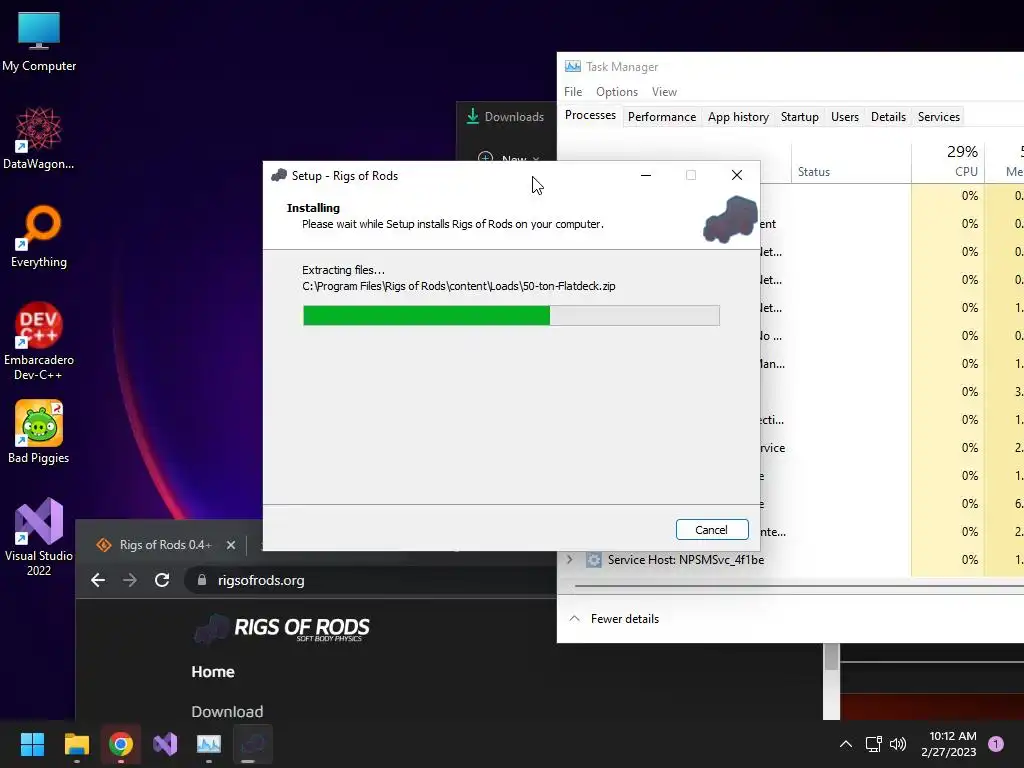Switch to Users tab
This screenshot has height=768, width=1024.
click(844, 117)
